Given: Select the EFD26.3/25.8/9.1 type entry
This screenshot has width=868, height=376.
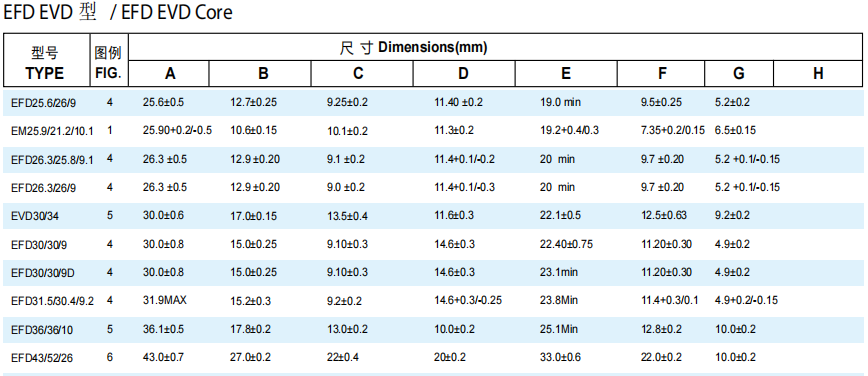Looking at the screenshot, I should (52, 160).
